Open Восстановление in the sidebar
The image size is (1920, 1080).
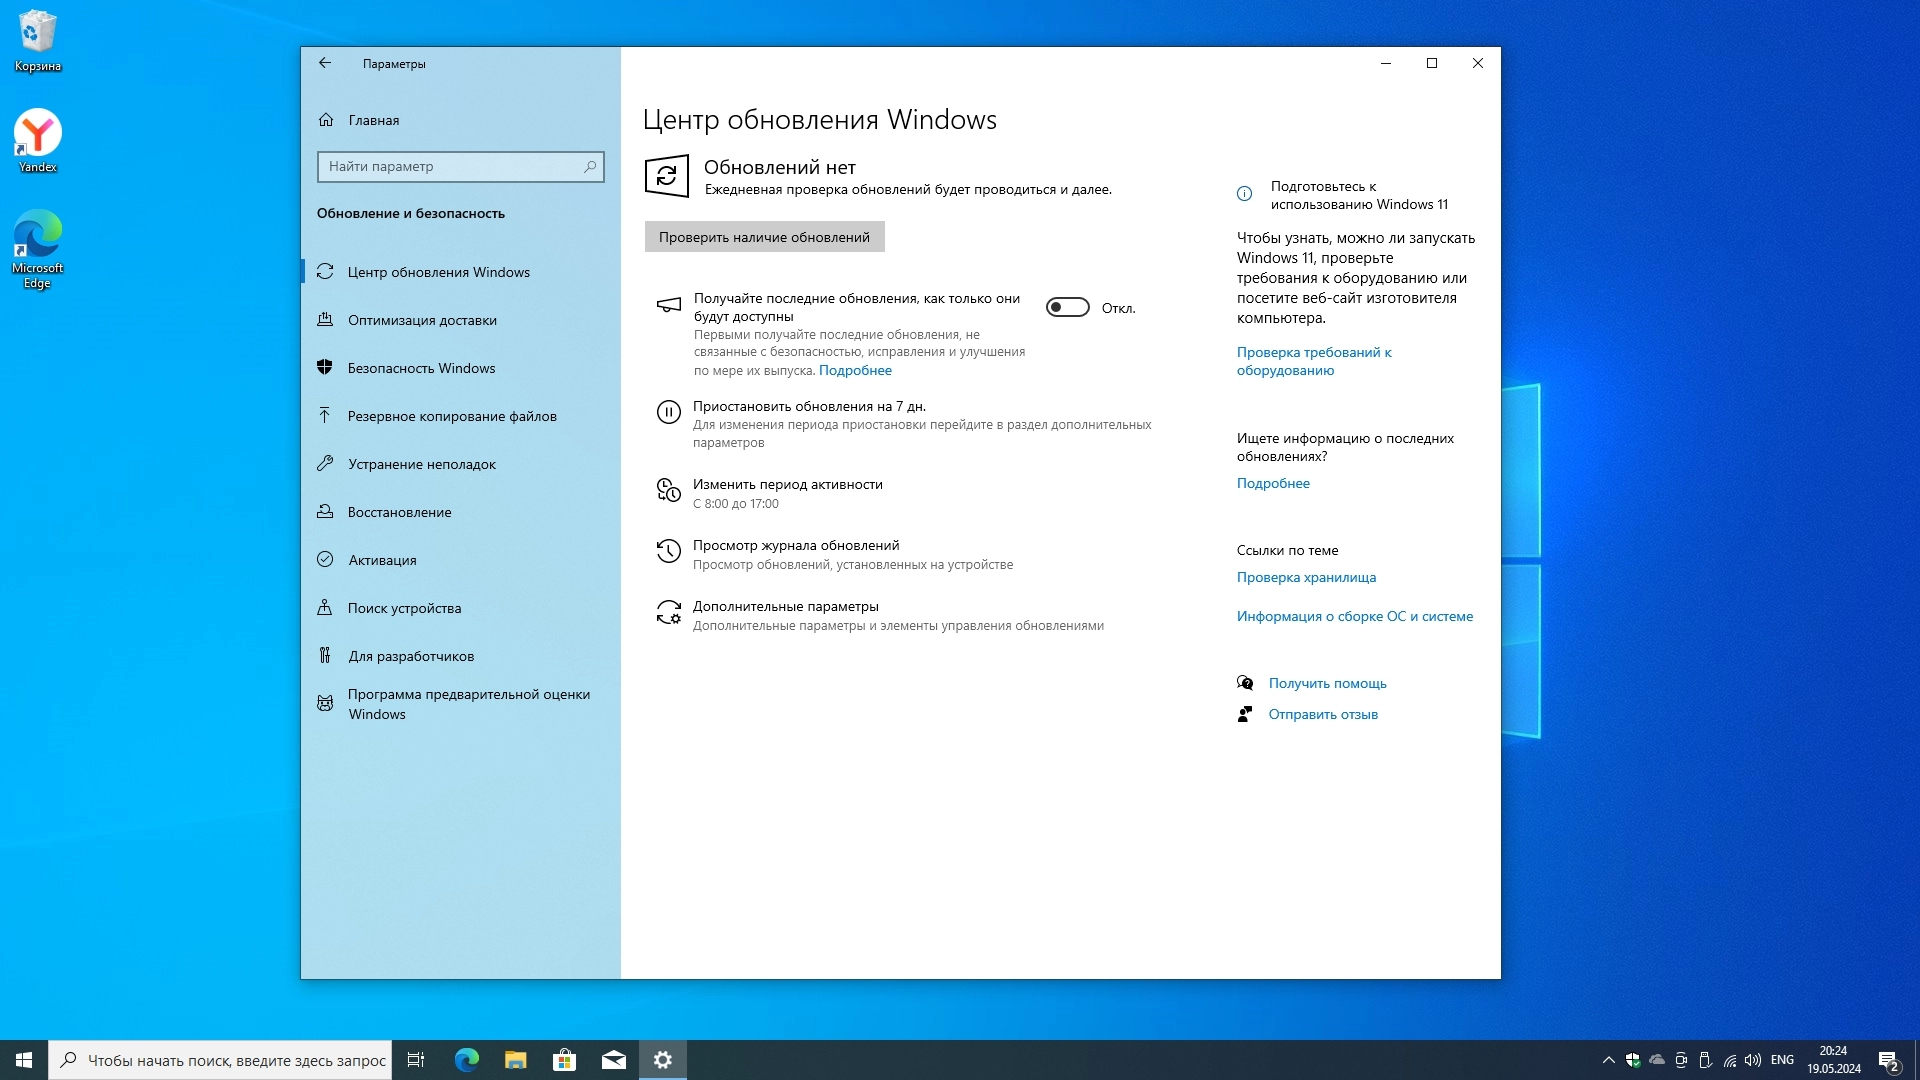(399, 512)
